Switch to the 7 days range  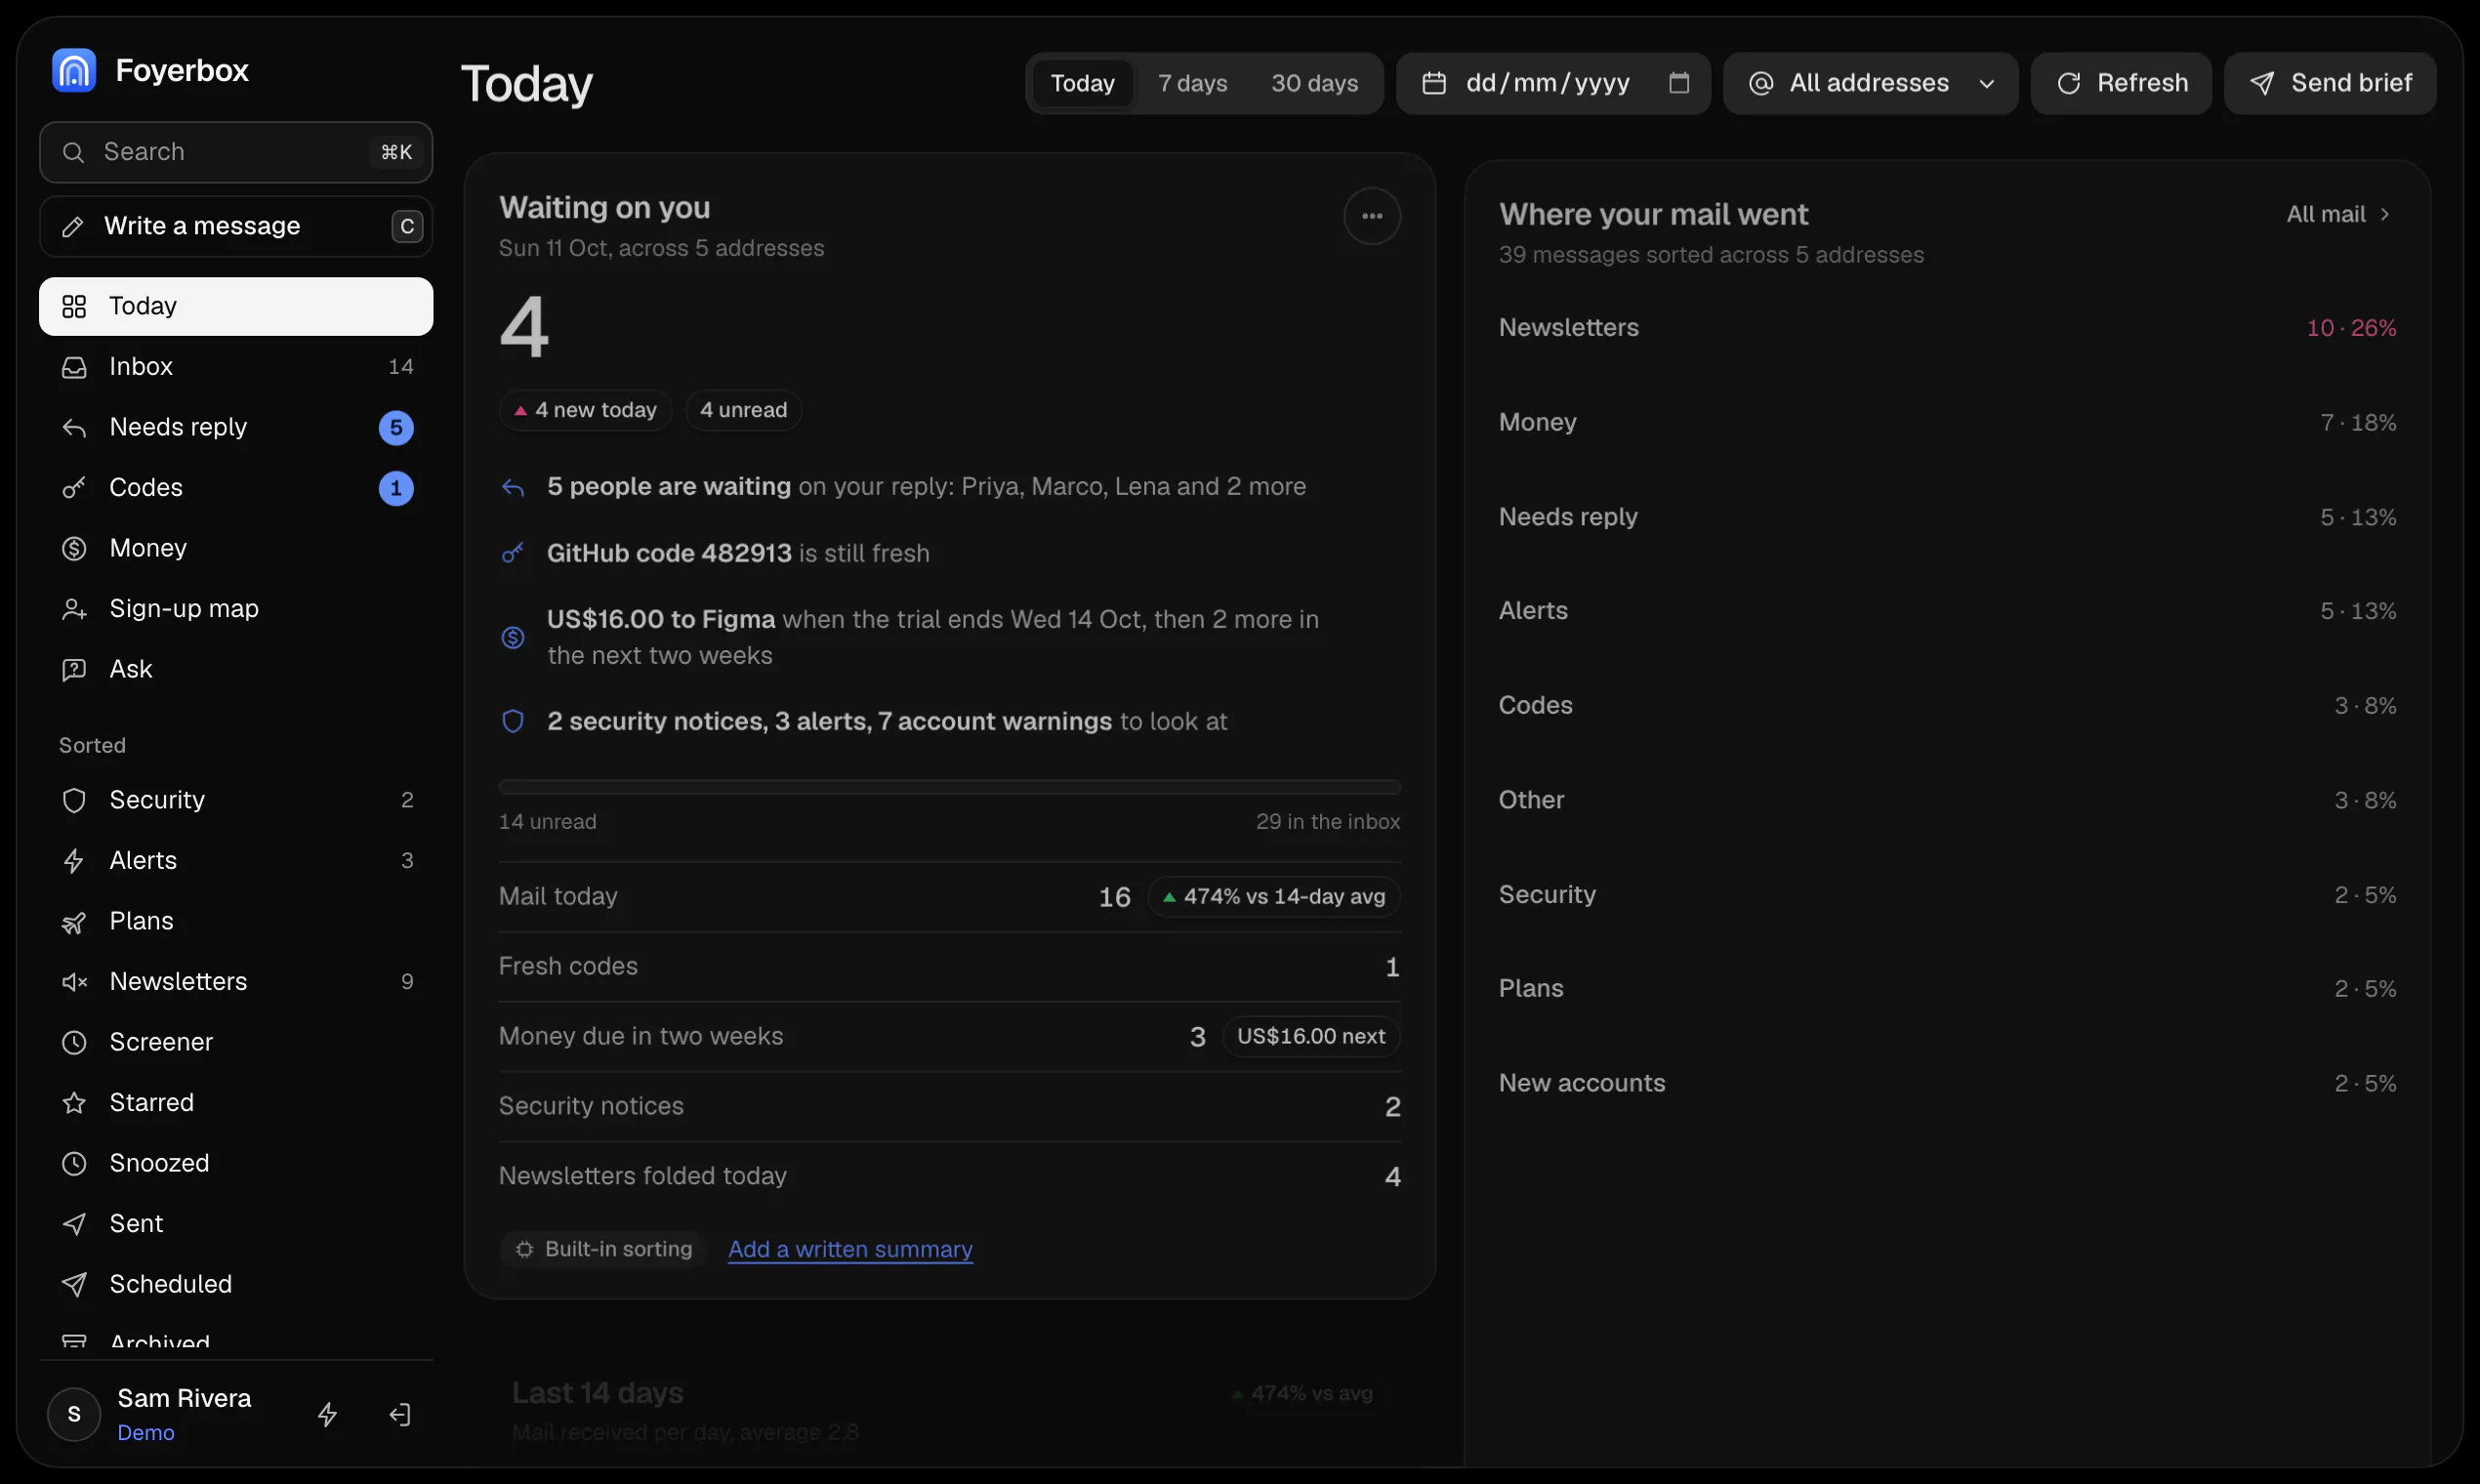[x=1192, y=83]
